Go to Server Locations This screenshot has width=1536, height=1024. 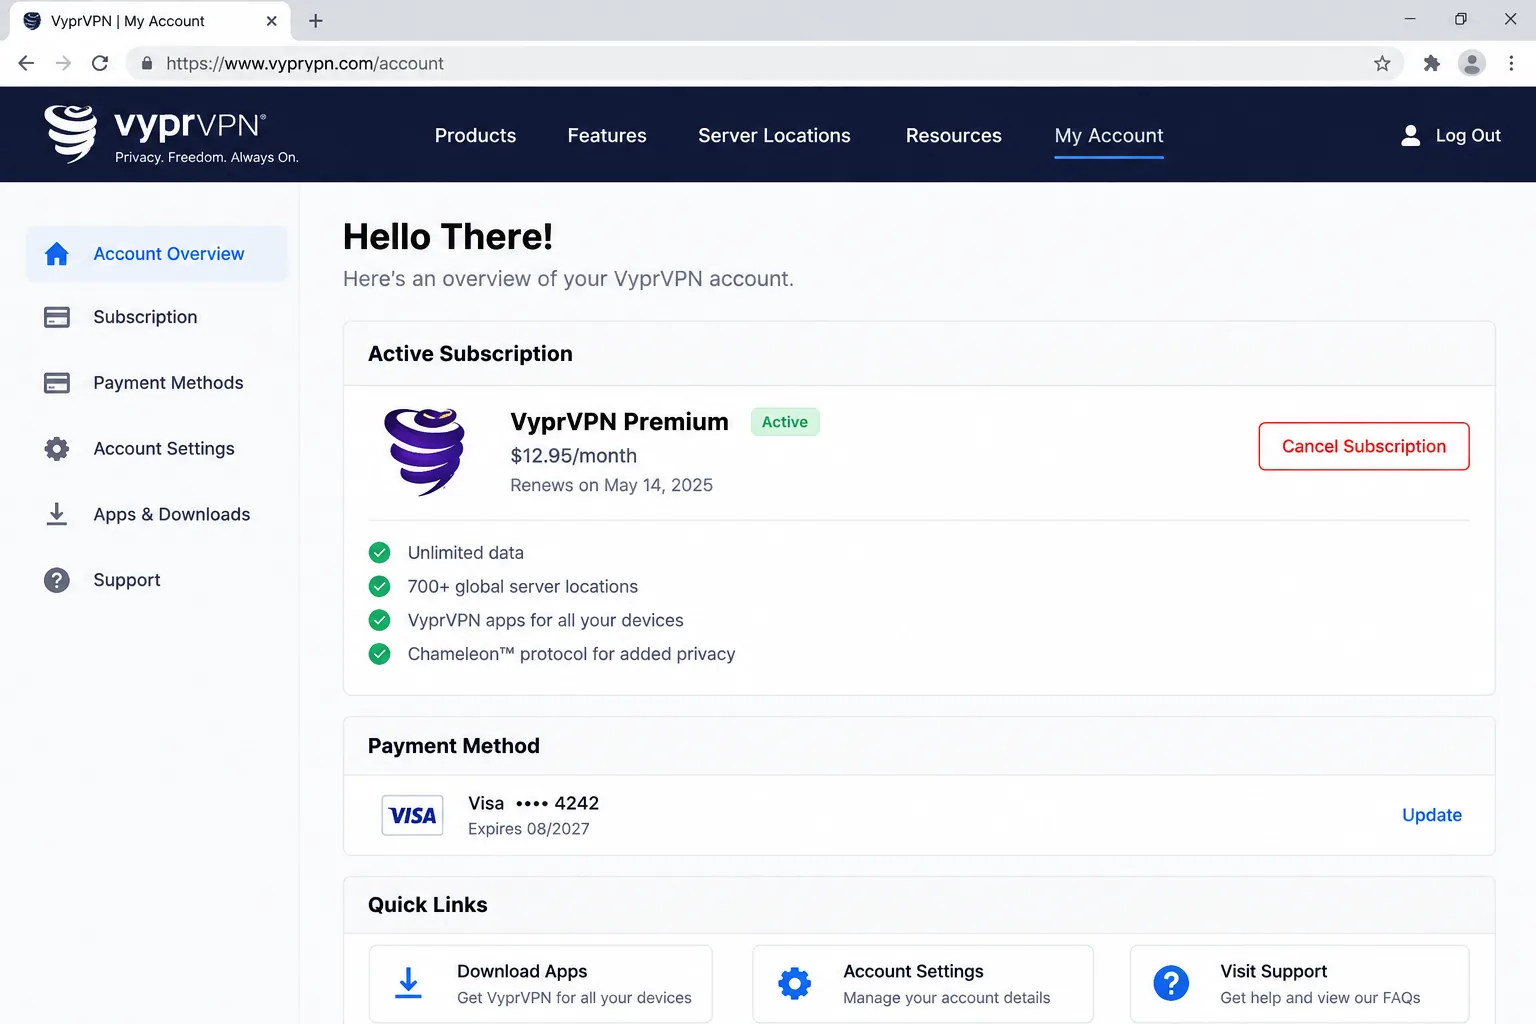point(774,135)
